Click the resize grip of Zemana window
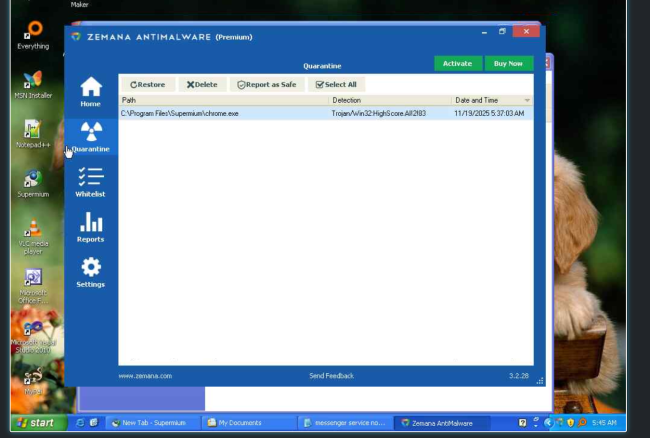The width and height of the screenshot is (650, 438). (540, 381)
